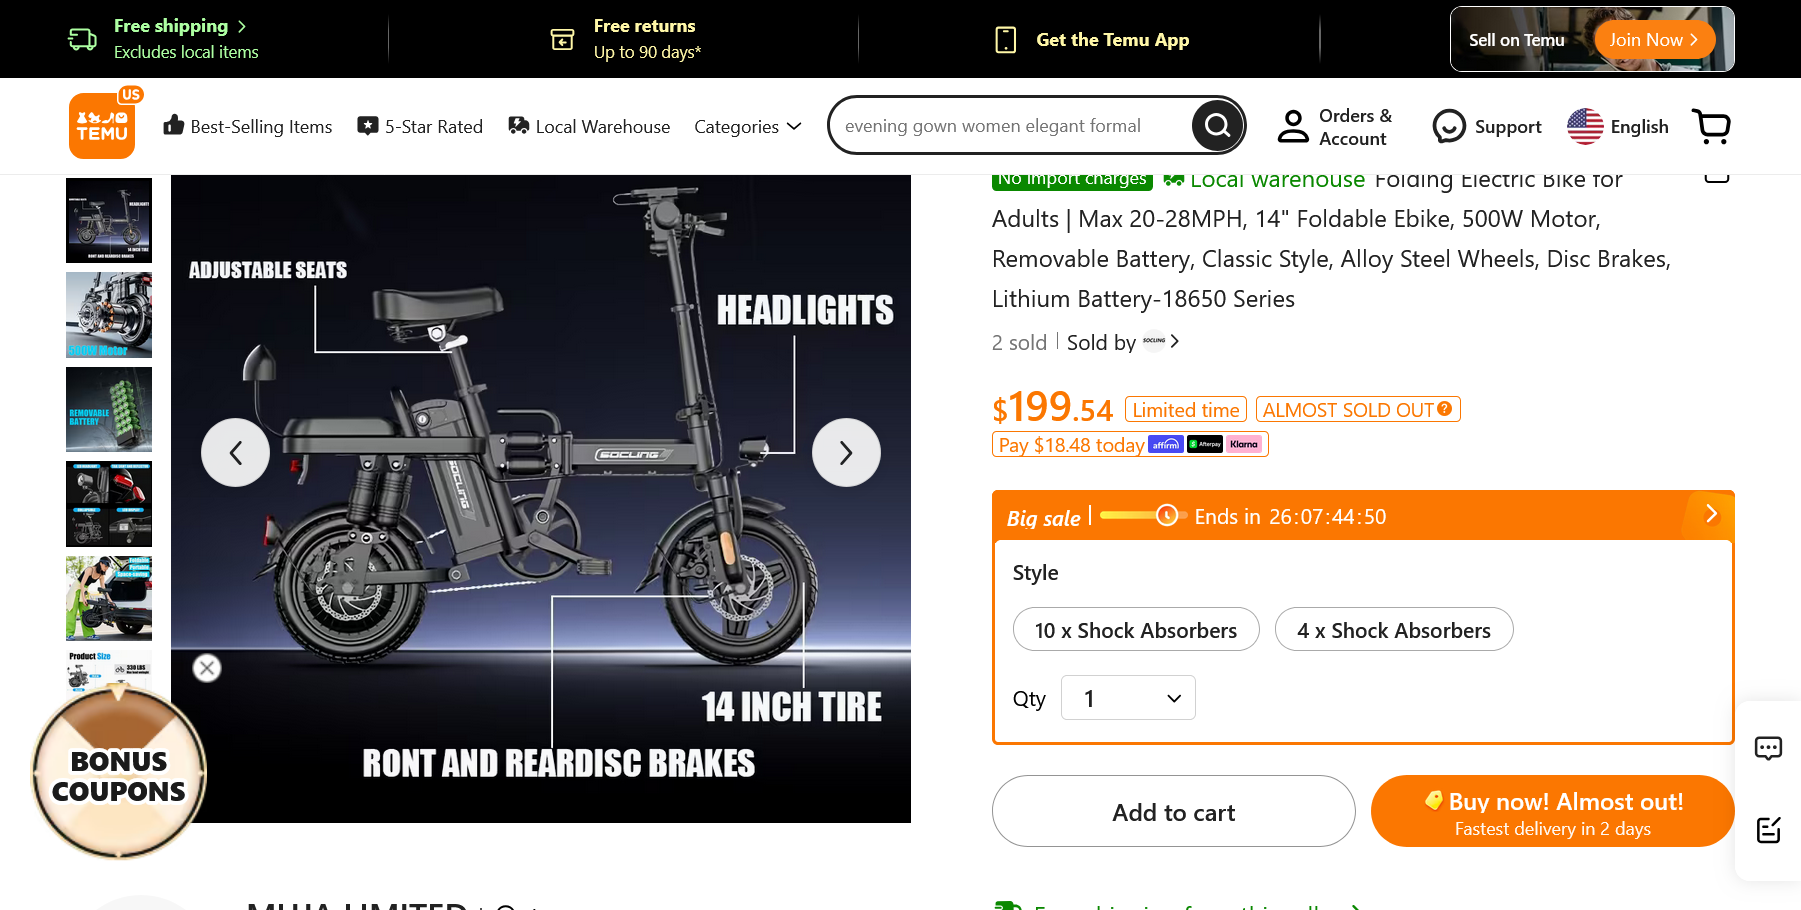Click the search magnifier button
1801x910 pixels.
[1217, 125]
